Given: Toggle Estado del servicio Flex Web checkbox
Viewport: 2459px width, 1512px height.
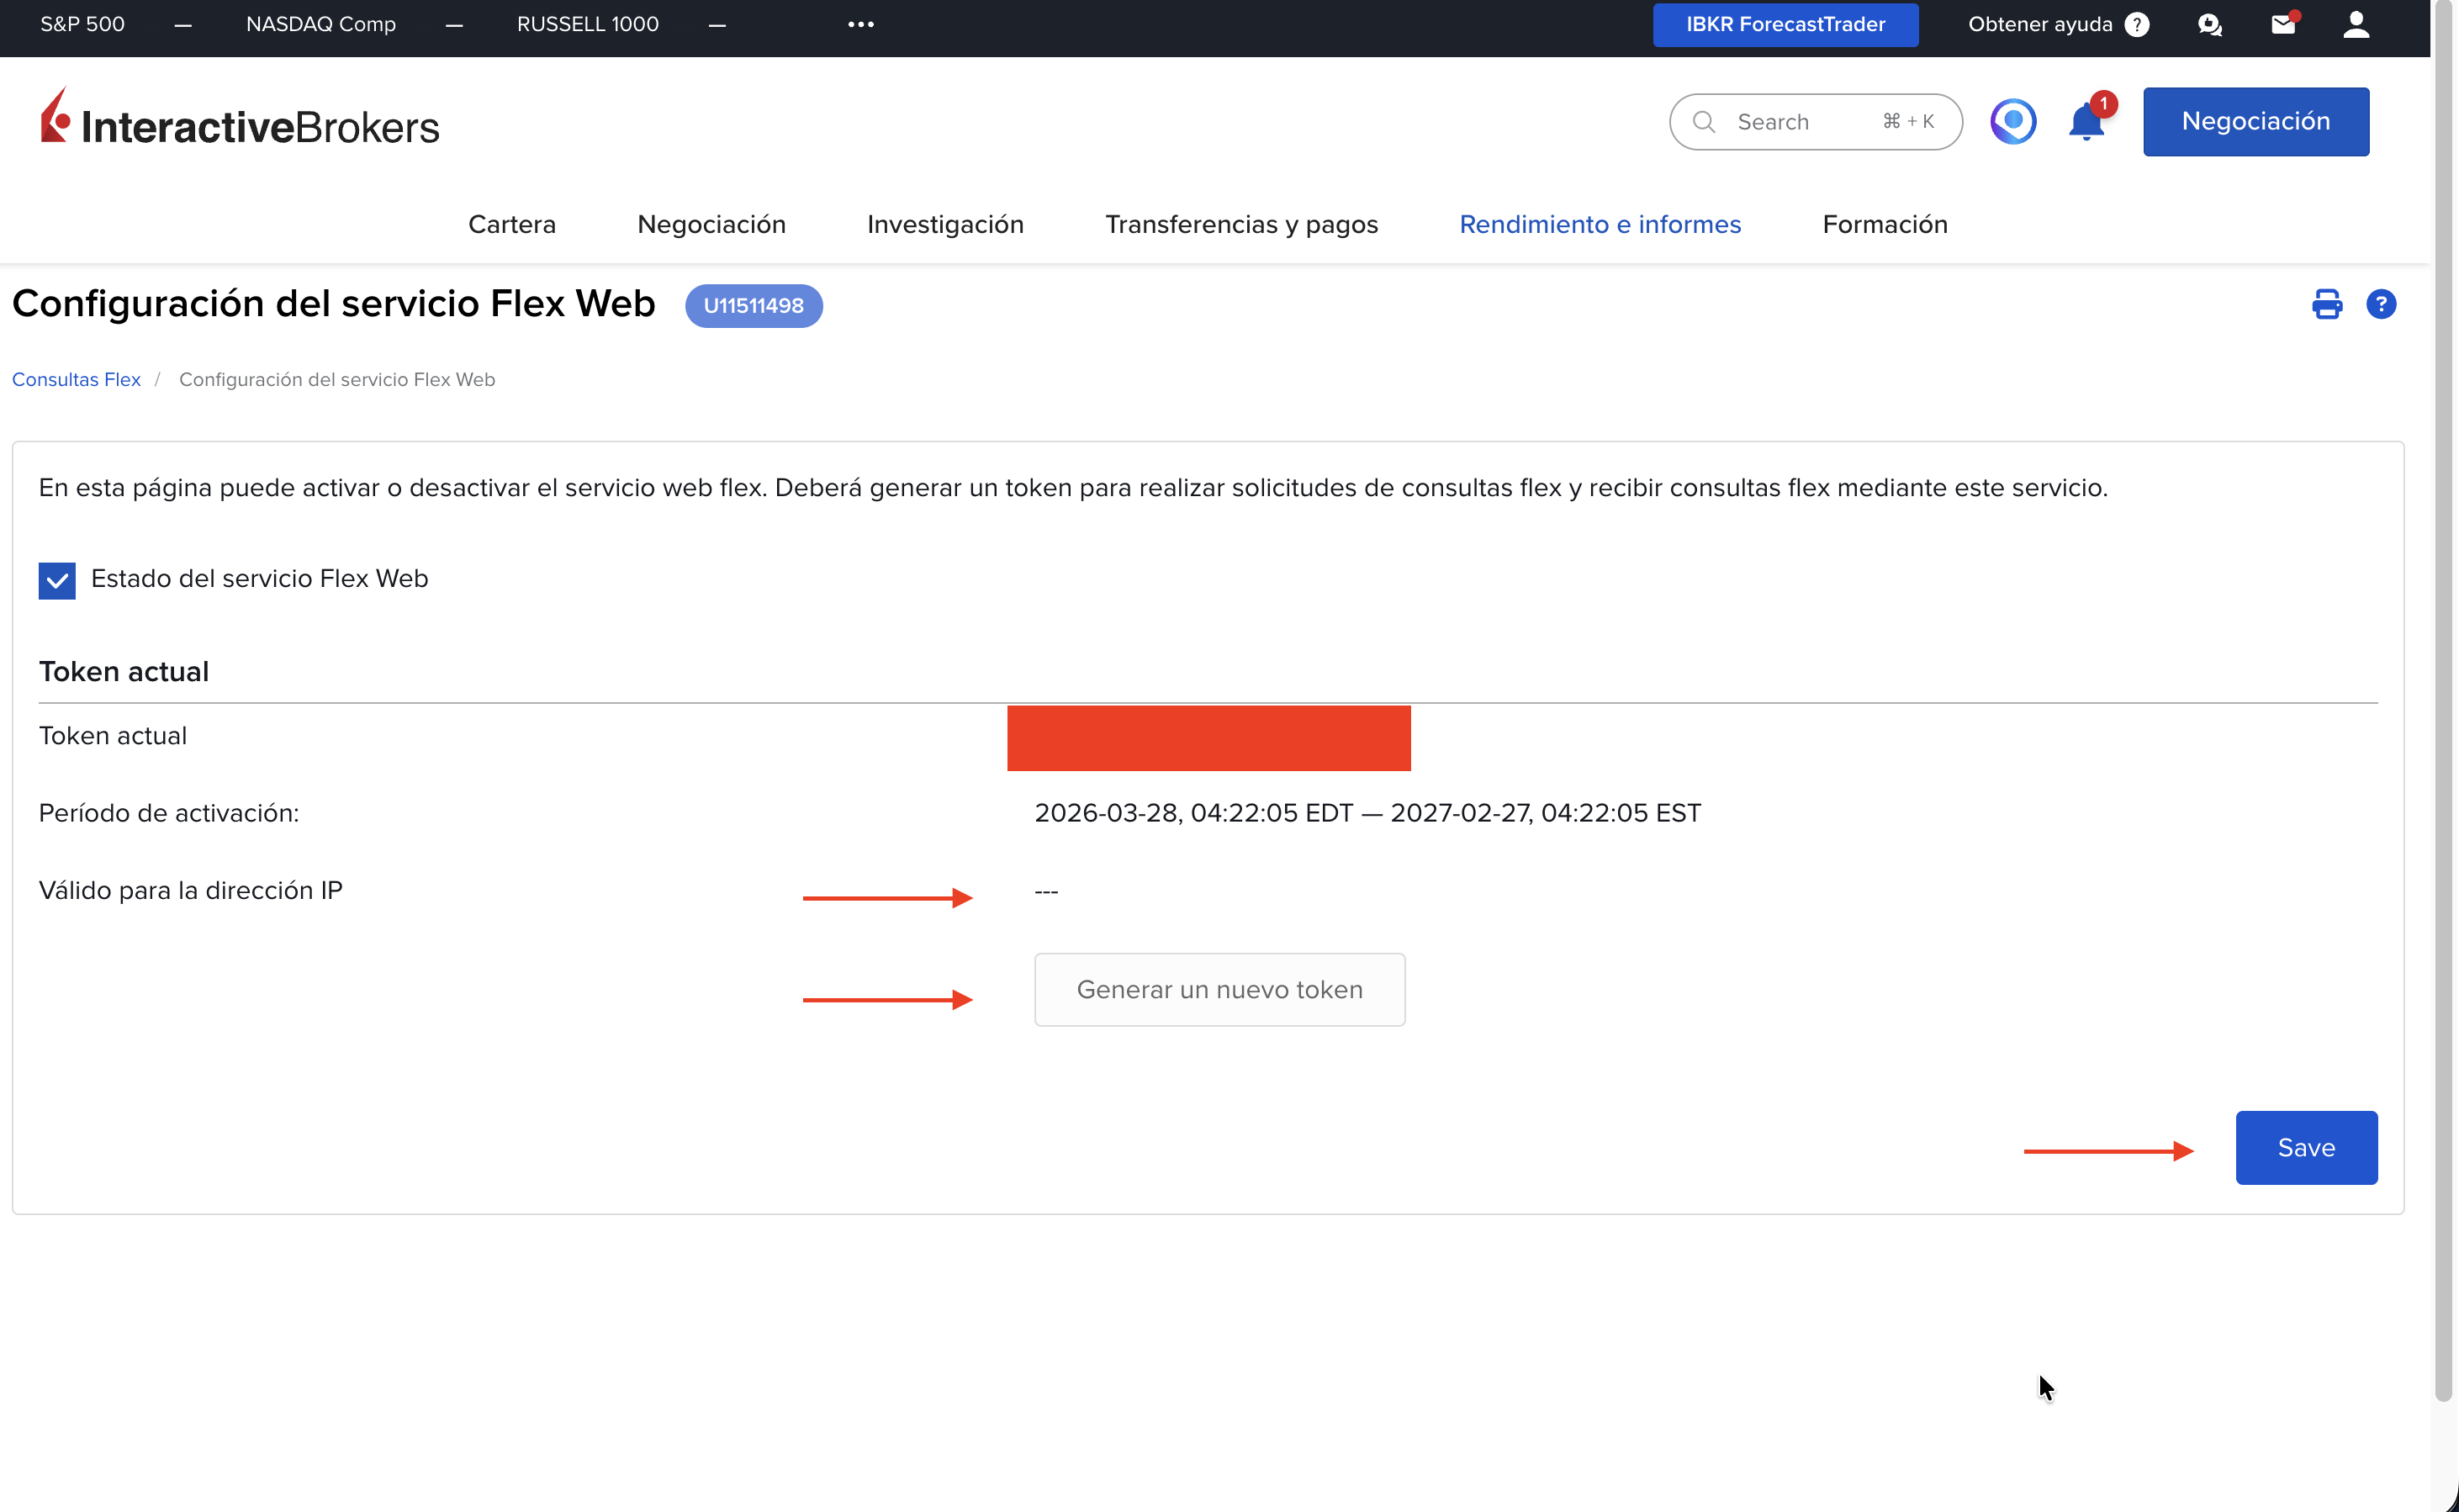Looking at the screenshot, I should [57, 580].
